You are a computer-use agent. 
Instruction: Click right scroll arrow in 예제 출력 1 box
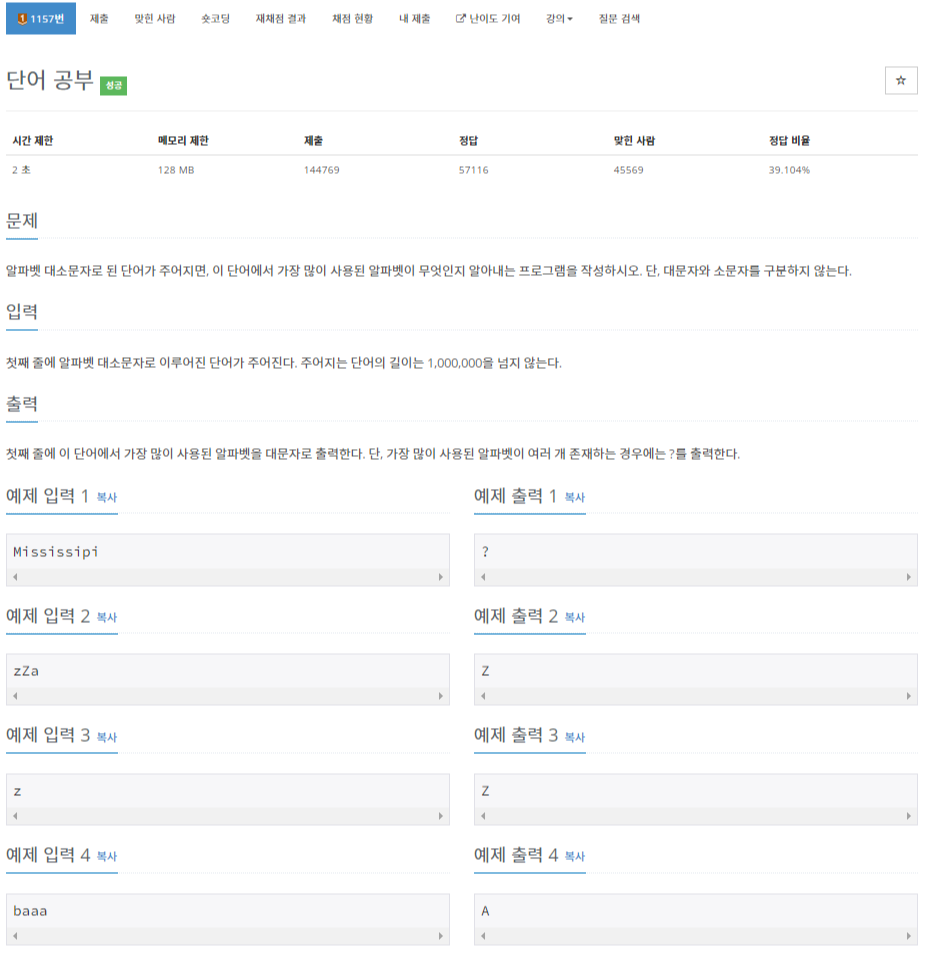(x=909, y=577)
